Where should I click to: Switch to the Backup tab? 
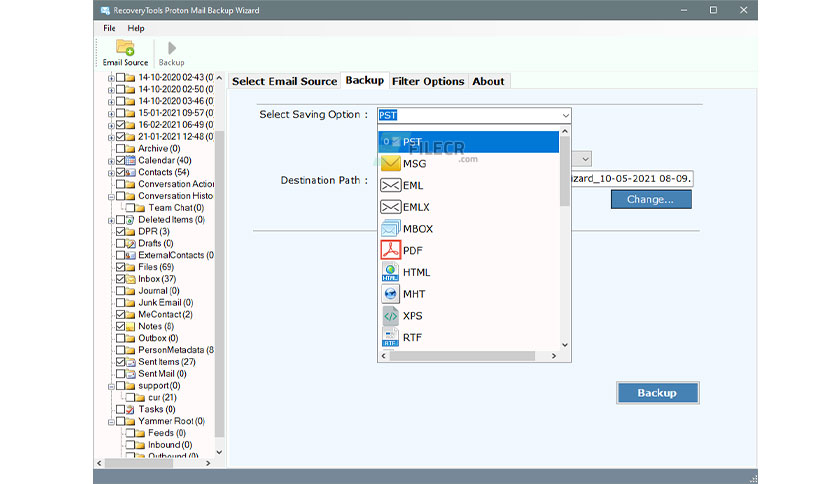[365, 80]
